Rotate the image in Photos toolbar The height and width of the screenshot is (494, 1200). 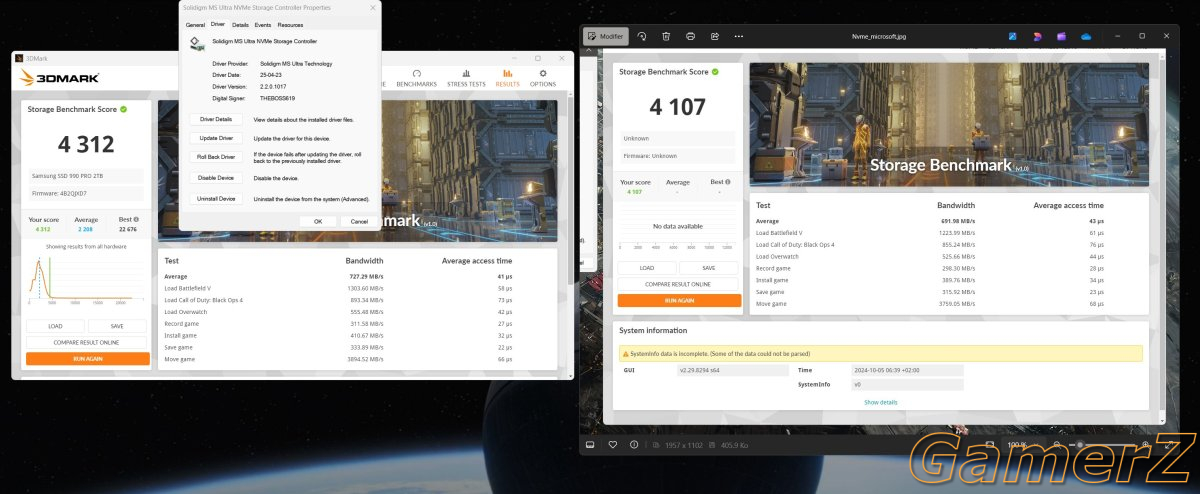click(642, 36)
